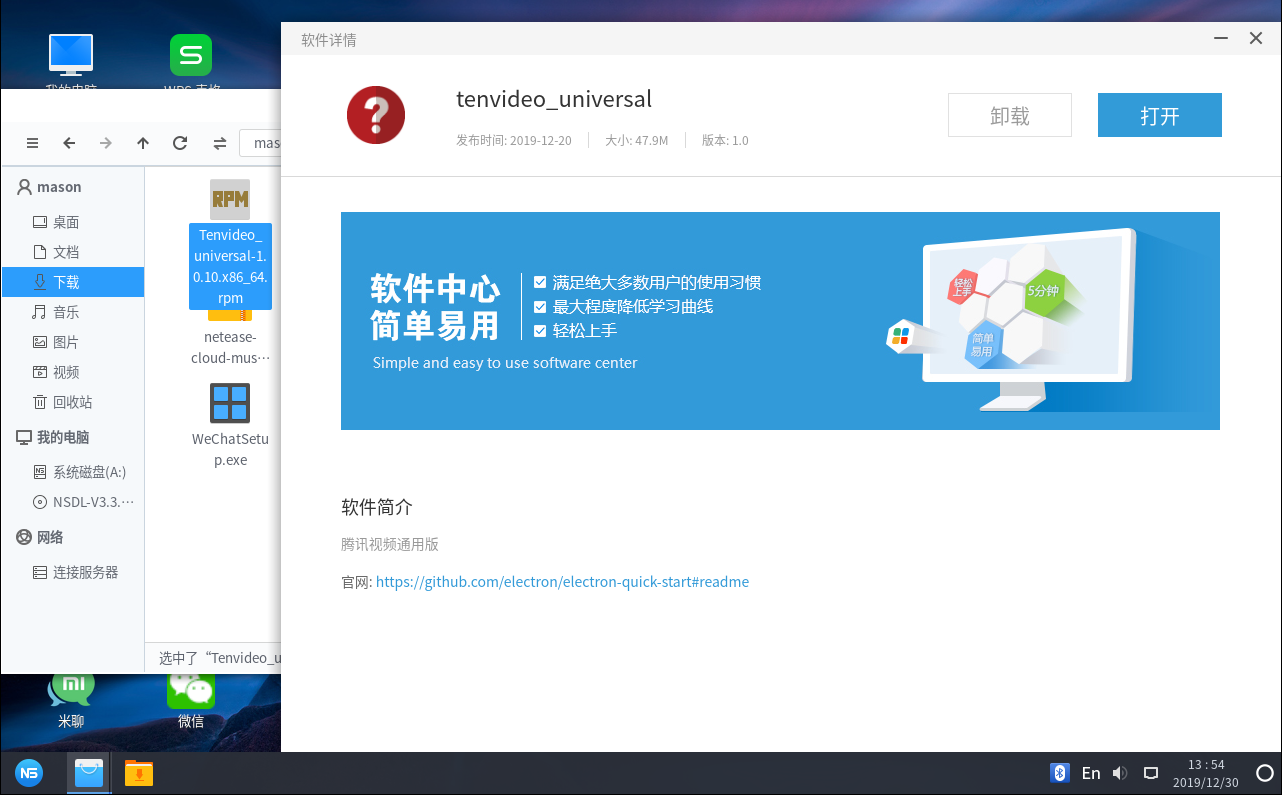Viewport: 1282px width, 795px height.
Task: Go forward in the file manager
Action: pos(106,143)
